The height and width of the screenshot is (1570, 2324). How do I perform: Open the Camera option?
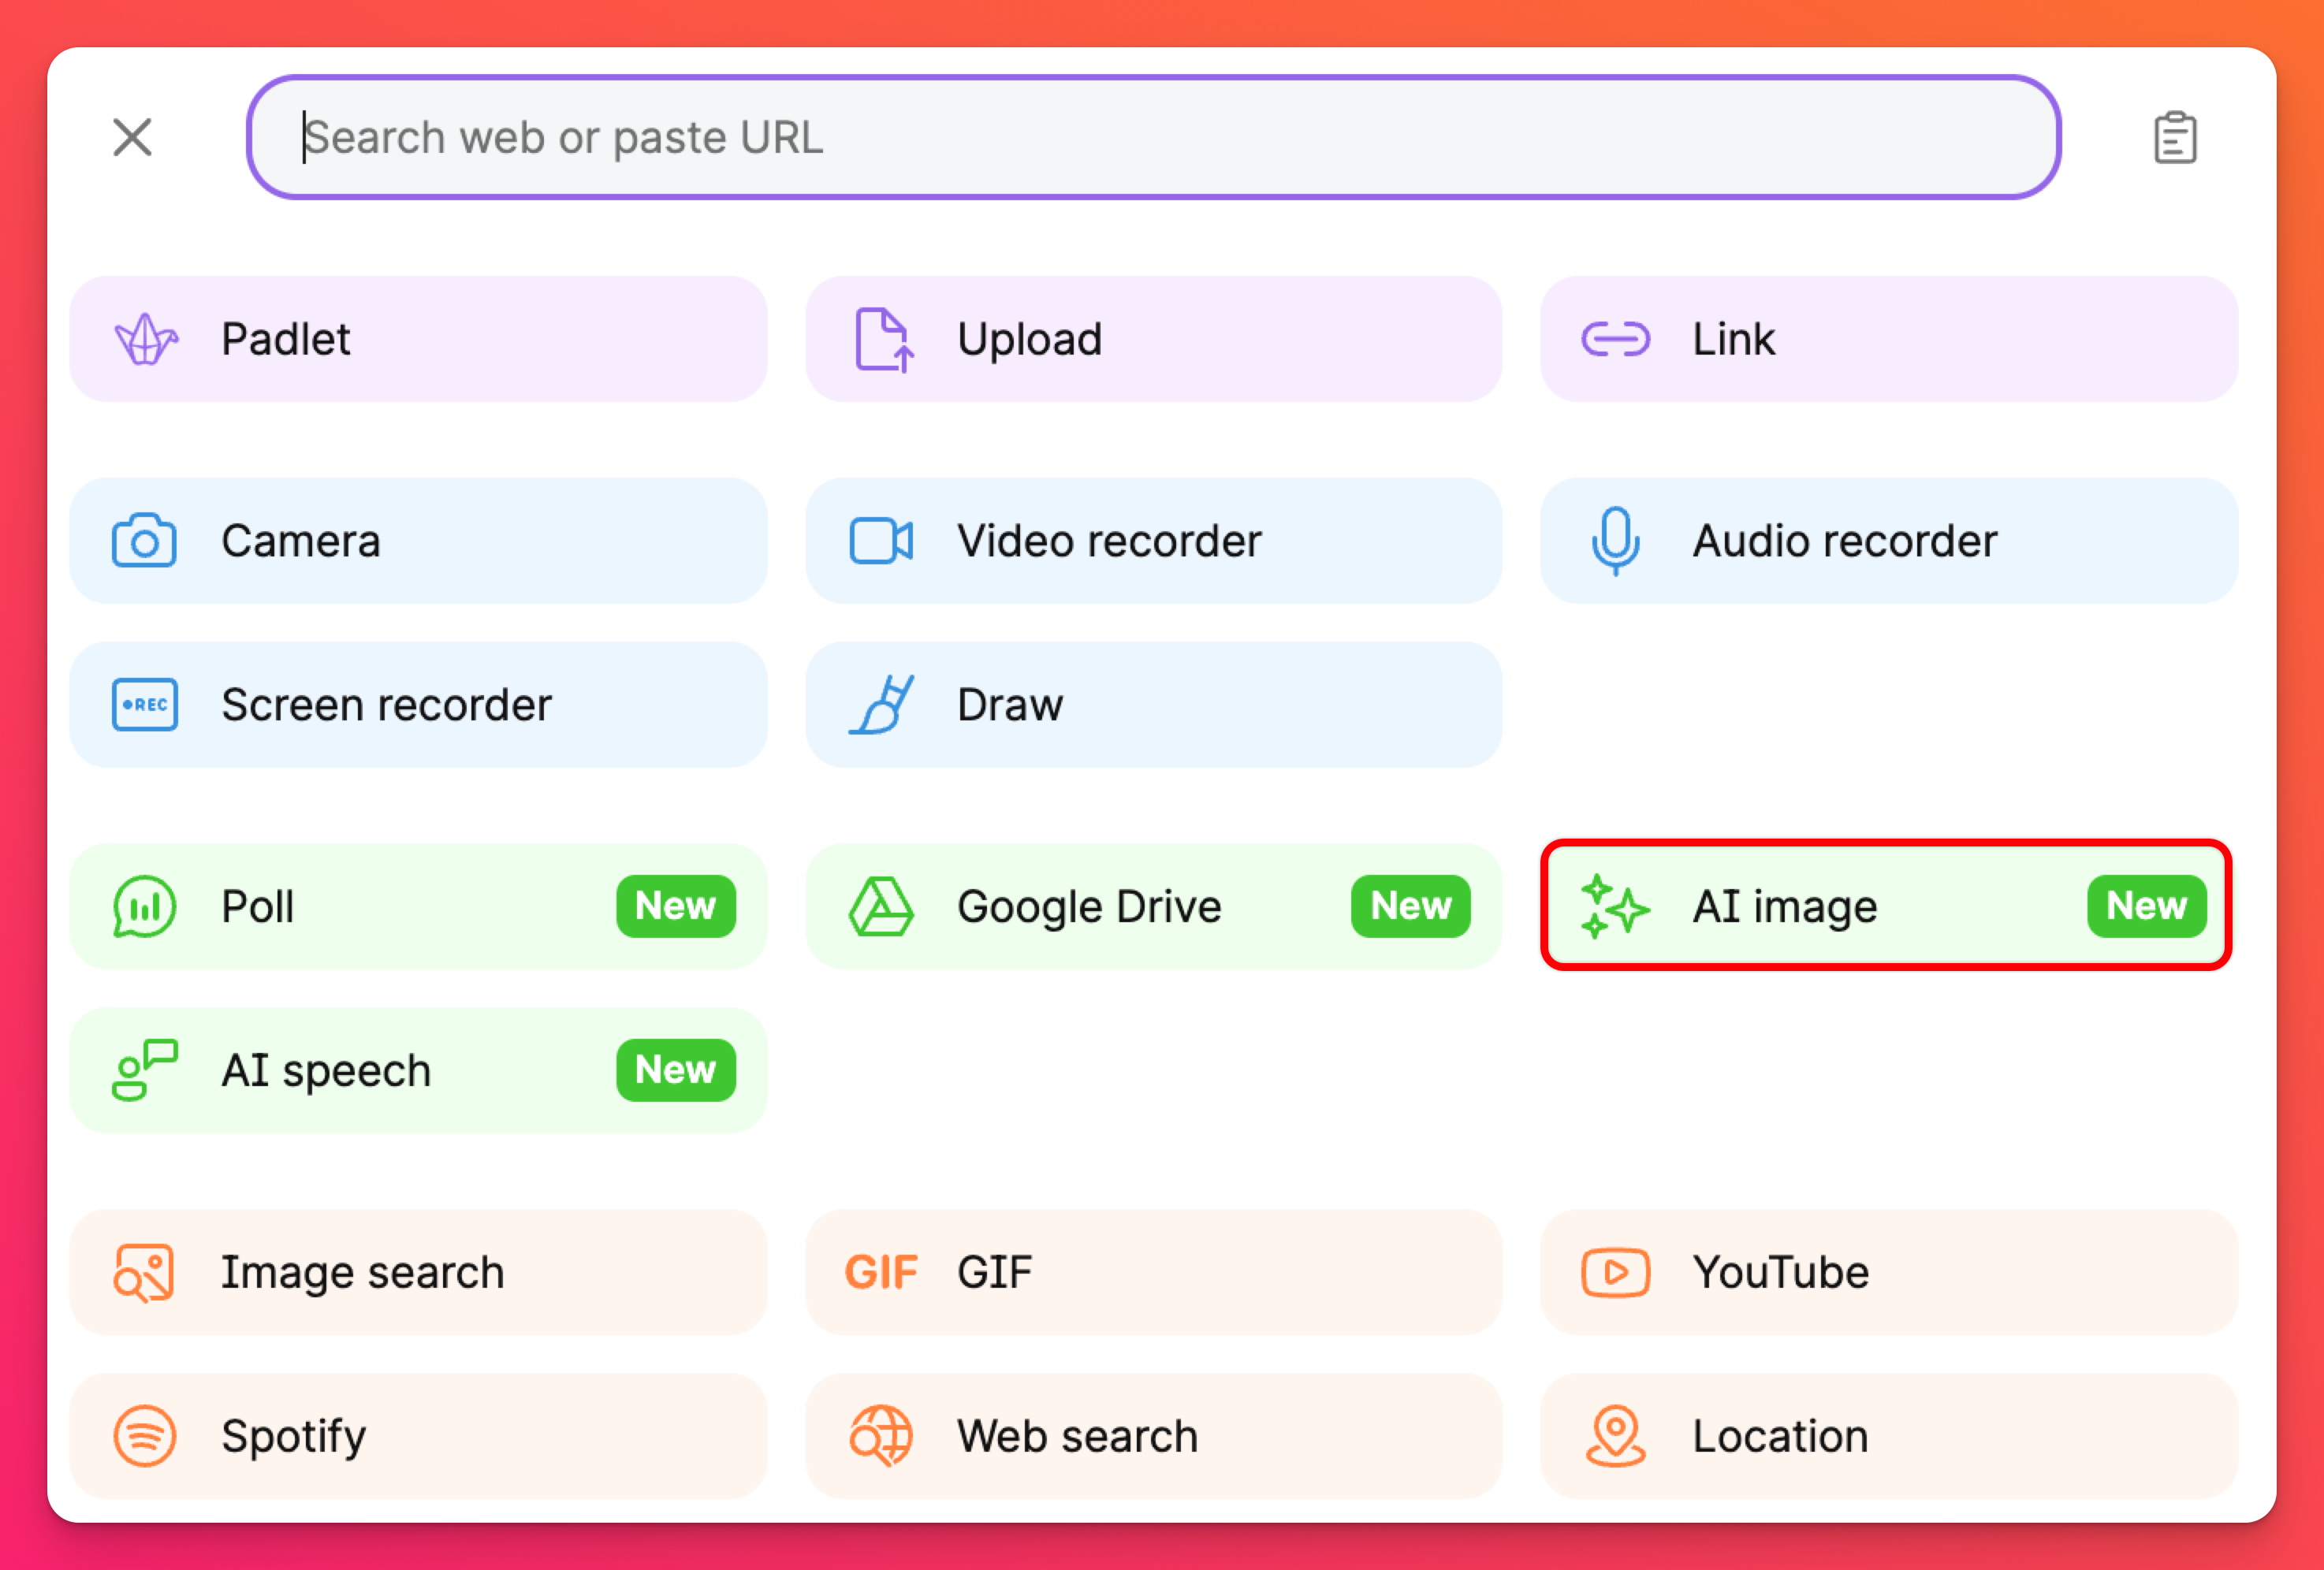point(418,541)
